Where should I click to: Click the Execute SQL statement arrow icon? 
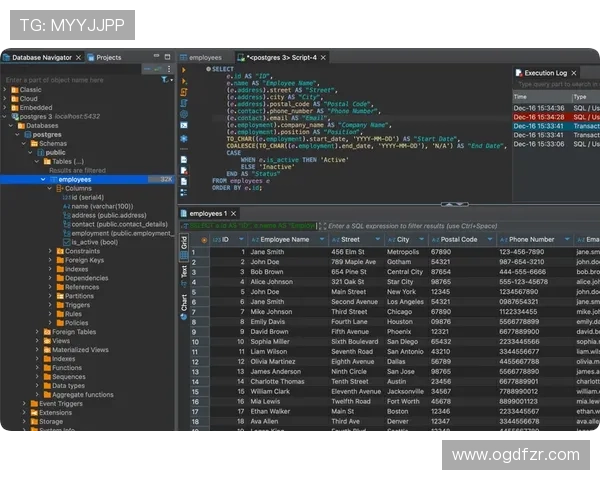click(184, 70)
